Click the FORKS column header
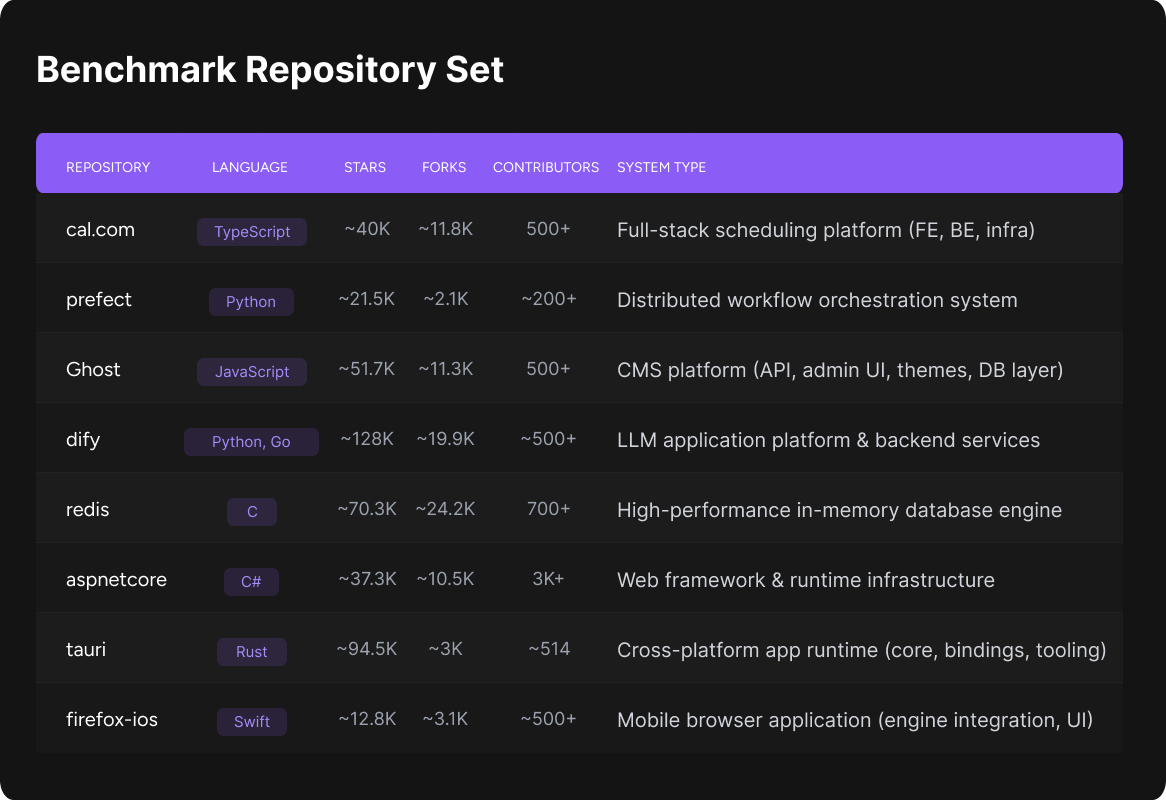 (444, 167)
